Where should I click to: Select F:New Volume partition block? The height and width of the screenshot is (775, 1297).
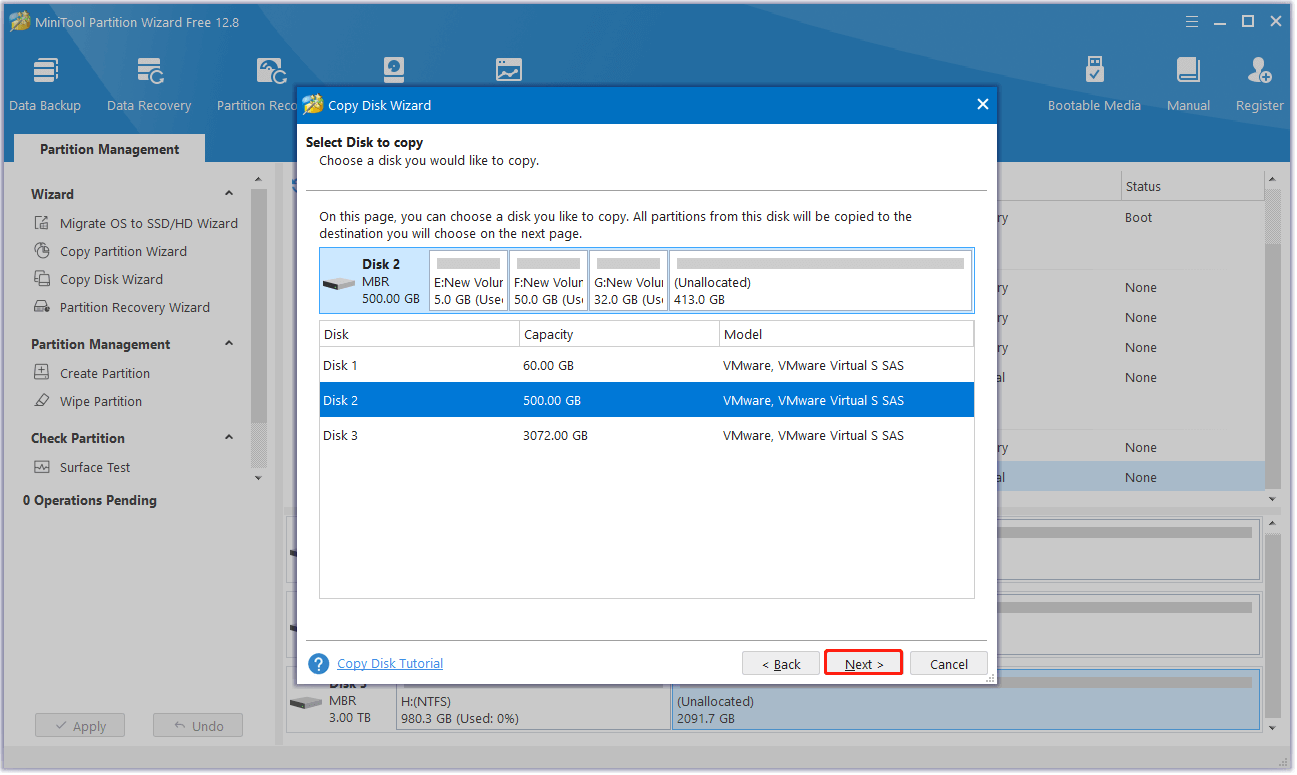click(548, 280)
